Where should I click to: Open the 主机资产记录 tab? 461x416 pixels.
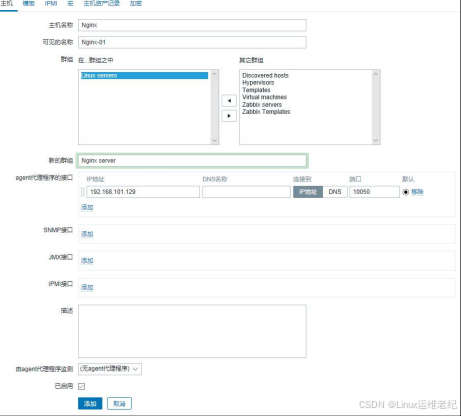pos(101,4)
